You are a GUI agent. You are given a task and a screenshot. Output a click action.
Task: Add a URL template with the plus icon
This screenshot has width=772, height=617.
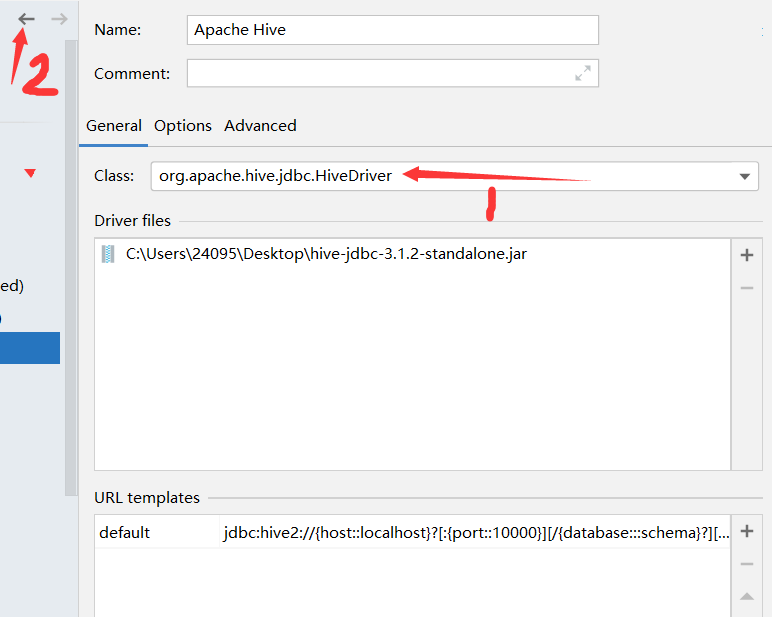pyautogui.click(x=747, y=531)
